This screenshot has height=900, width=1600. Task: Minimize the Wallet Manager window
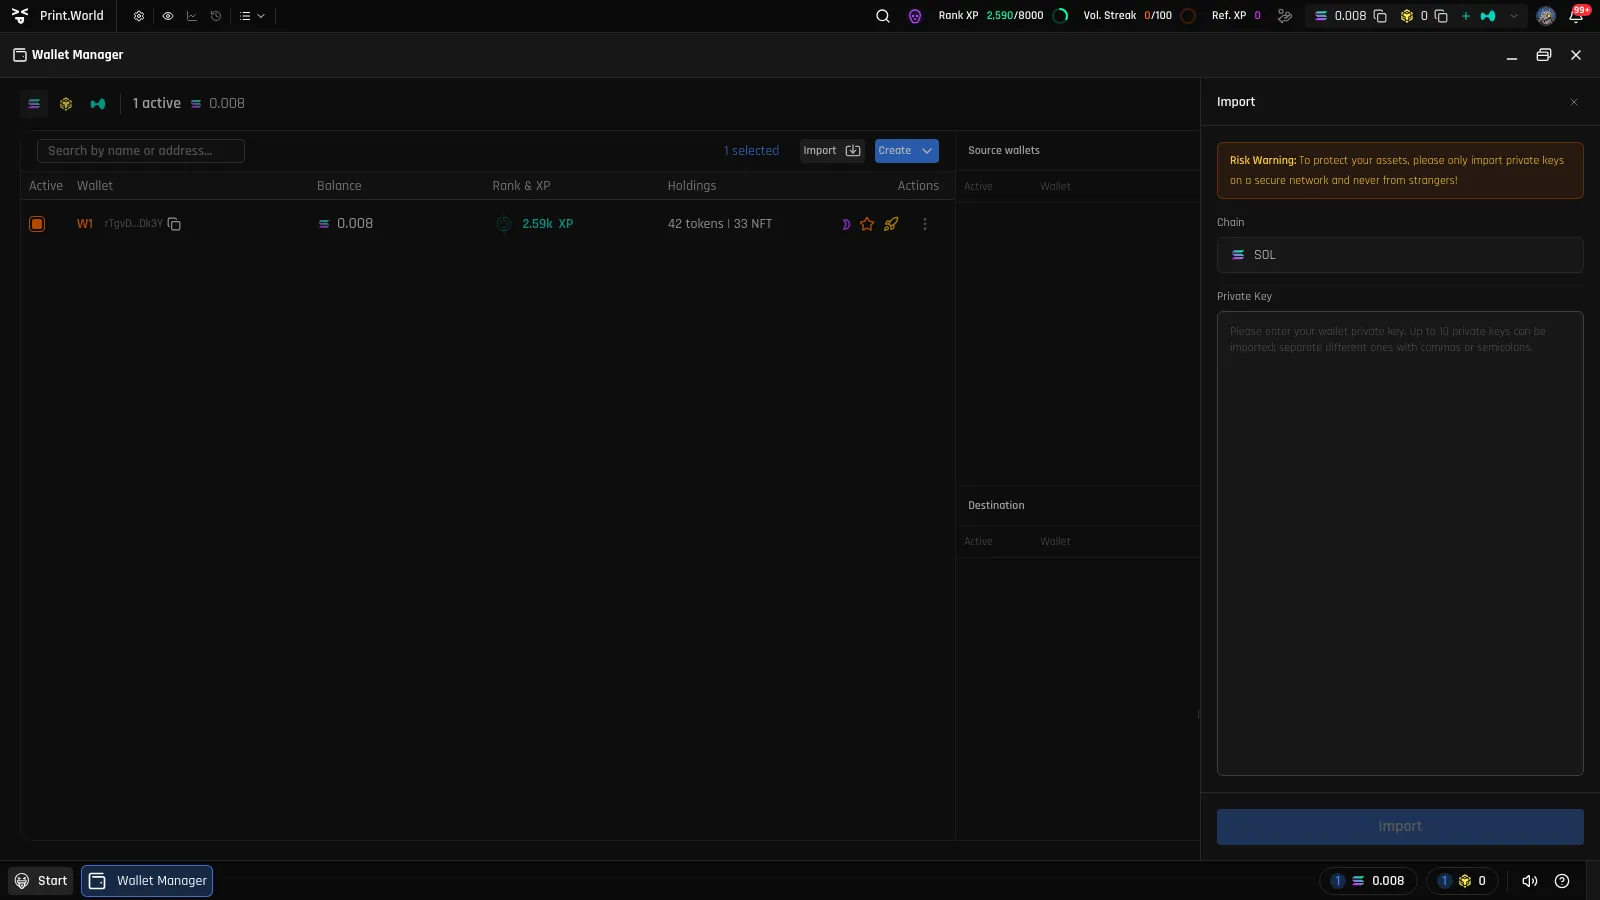click(1512, 56)
